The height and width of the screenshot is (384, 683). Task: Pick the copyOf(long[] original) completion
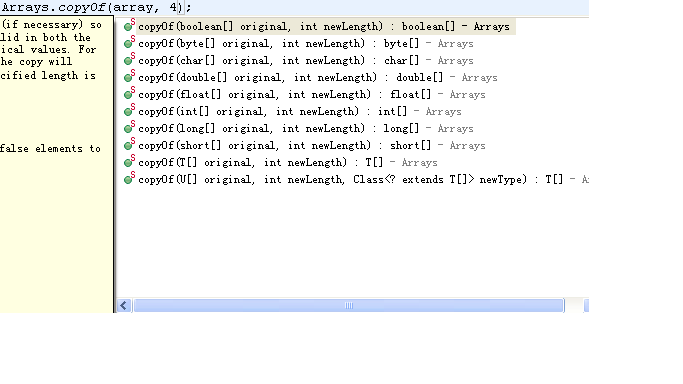click(x=306, y=128)
